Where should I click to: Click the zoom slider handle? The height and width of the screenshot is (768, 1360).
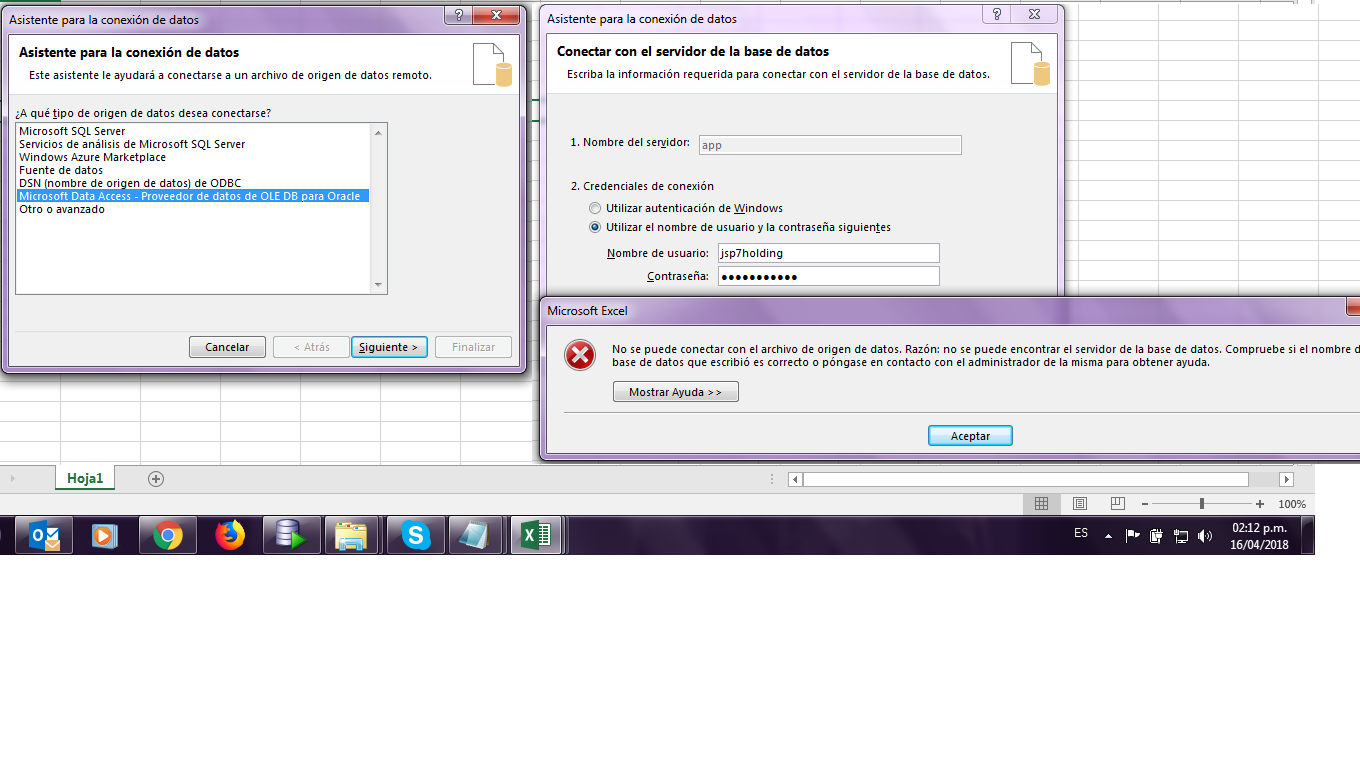(x=1202, y=504)
